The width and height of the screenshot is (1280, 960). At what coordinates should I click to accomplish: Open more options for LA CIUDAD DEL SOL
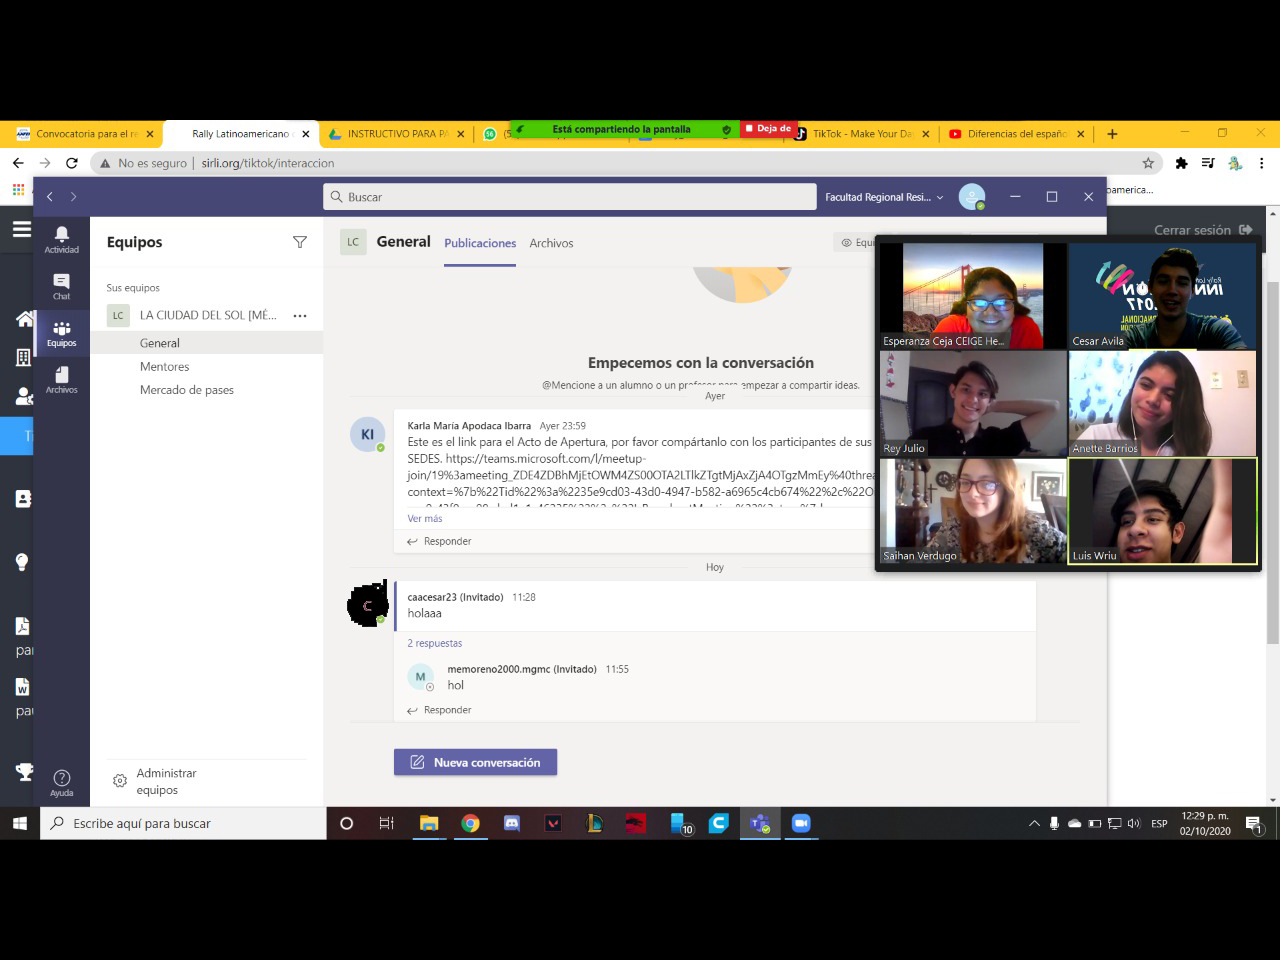(x=299, y=315)
